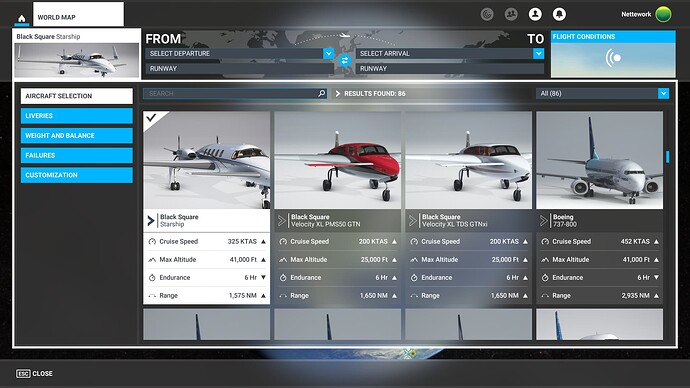690x388 pixels.
Task: Click the departure RUNWAY field
Action: (239, 69)
